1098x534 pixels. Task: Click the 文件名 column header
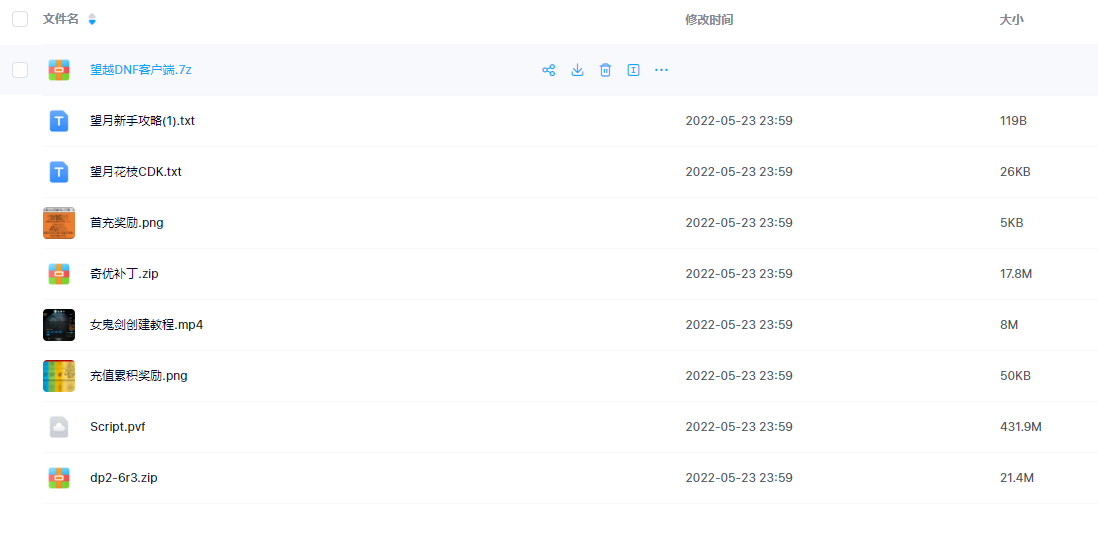pos(61,19)
